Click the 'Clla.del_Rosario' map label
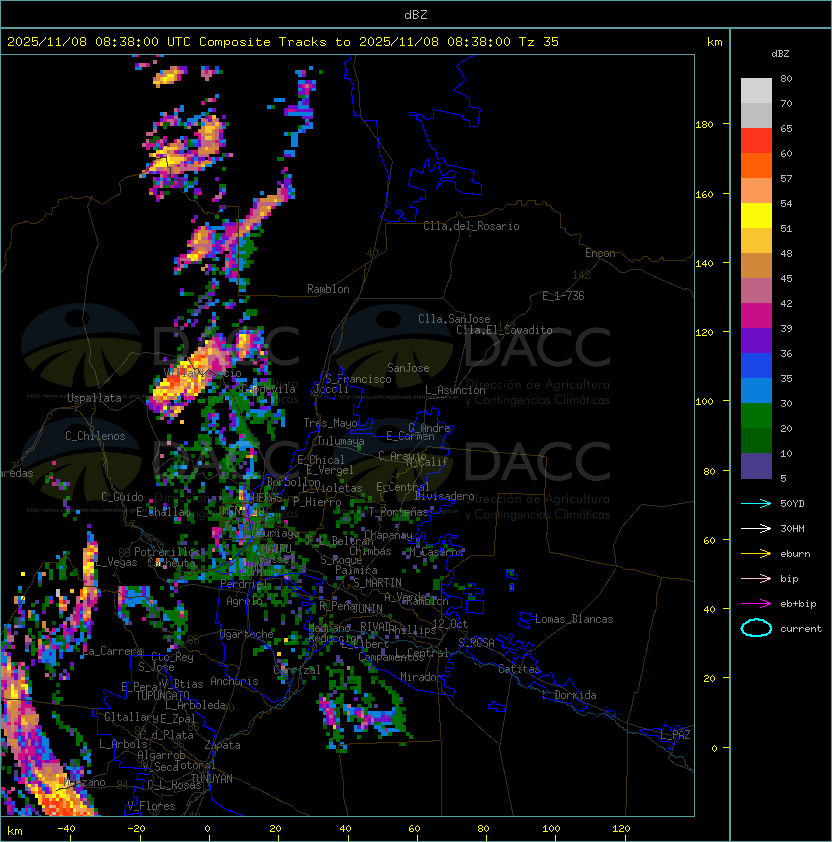Viewport: 832px width, 842px height. pyautogui.click(x=471, y=226)
